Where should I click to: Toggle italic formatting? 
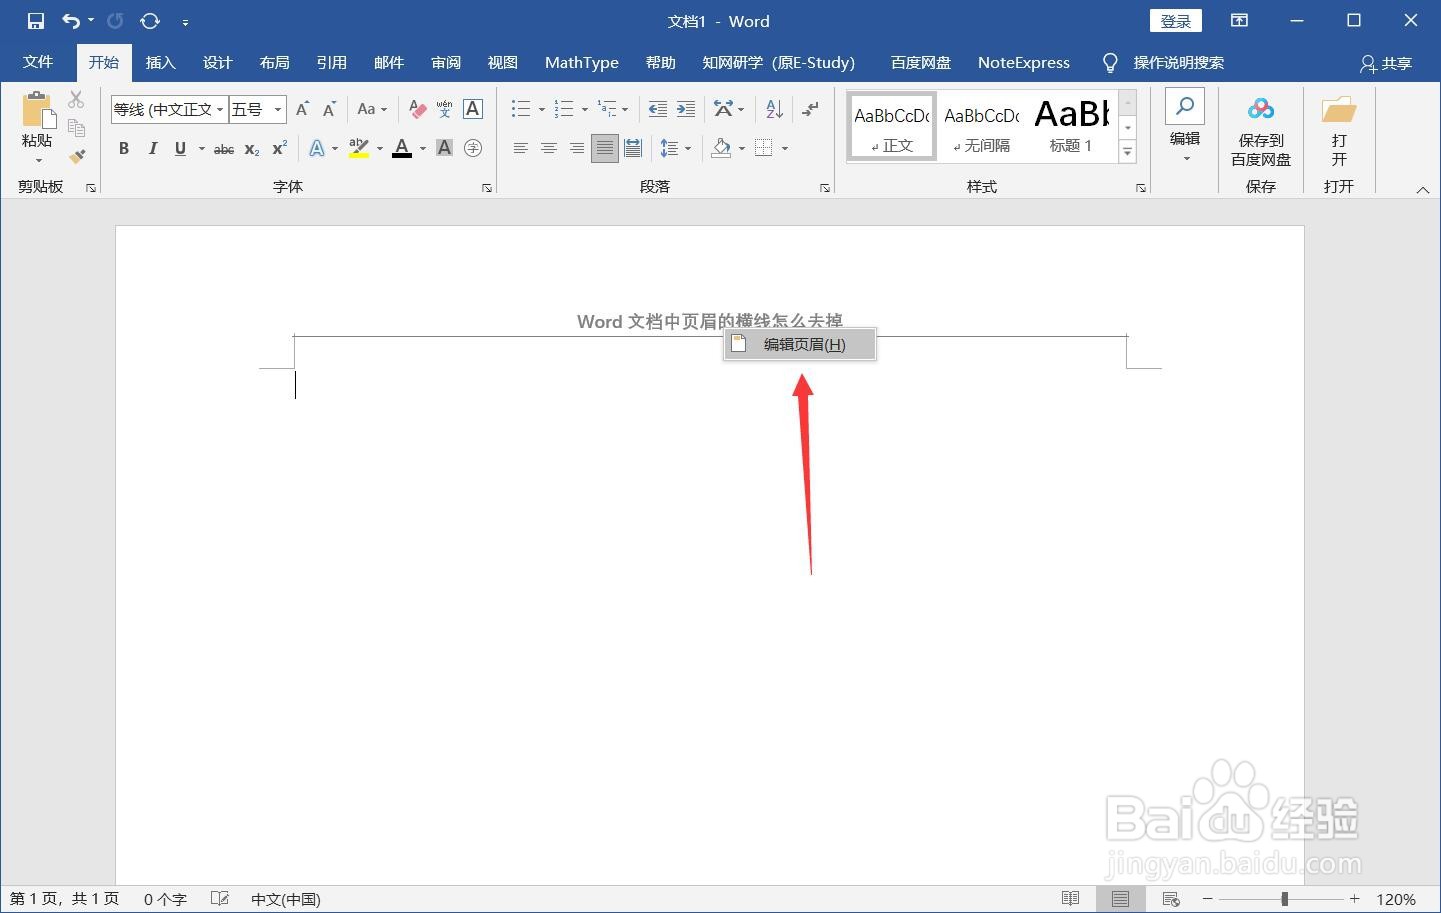pyautogui.click(x=152, y=148)
